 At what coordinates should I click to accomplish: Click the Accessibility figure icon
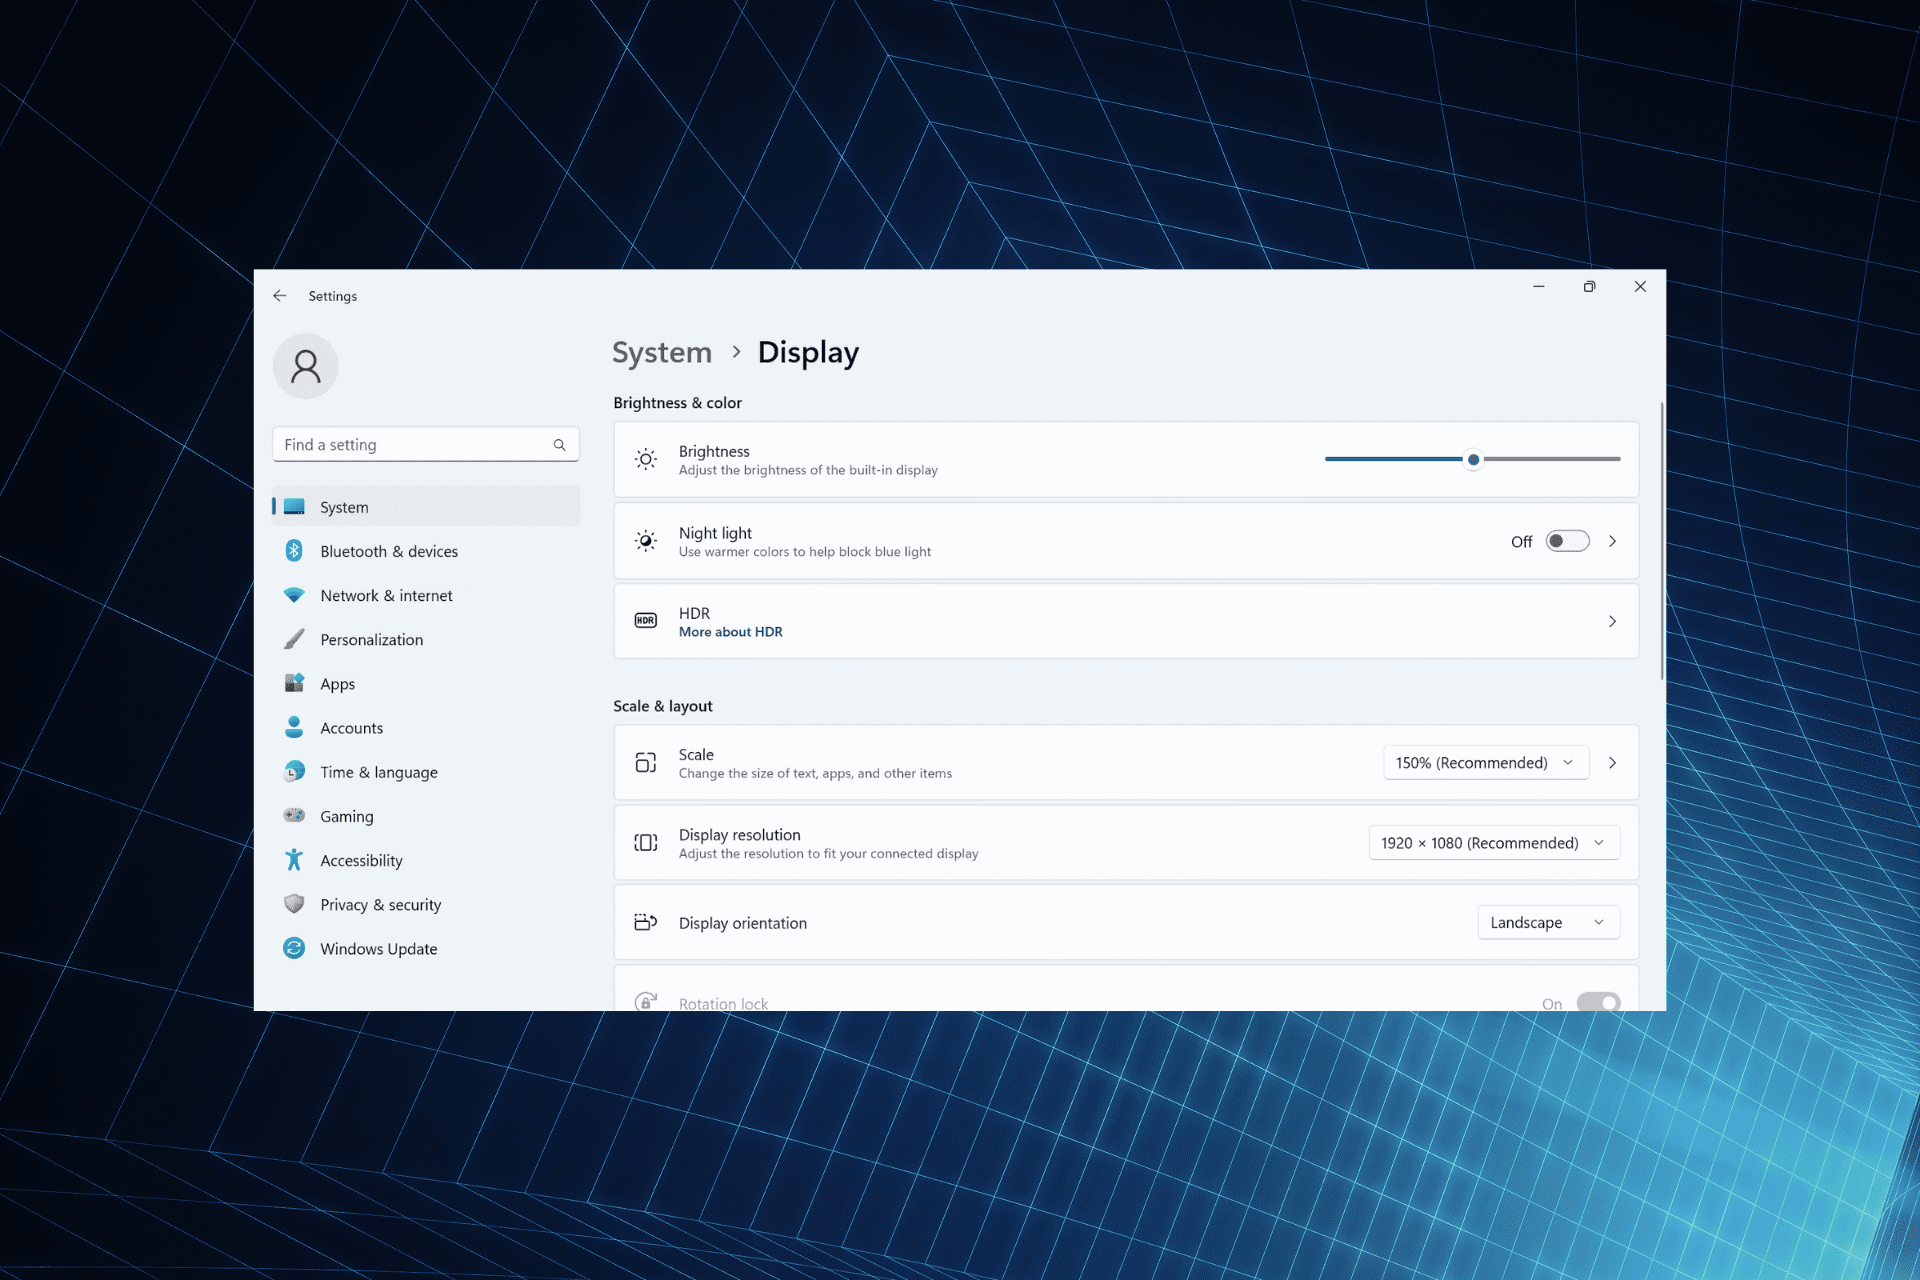tap(294, 860)
